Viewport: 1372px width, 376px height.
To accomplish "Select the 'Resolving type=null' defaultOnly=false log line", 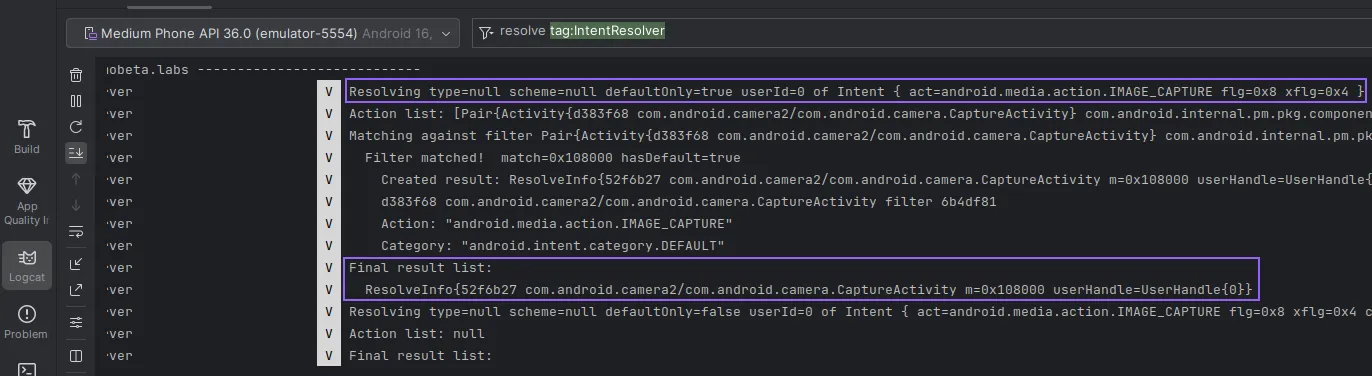I will (860, 312).
